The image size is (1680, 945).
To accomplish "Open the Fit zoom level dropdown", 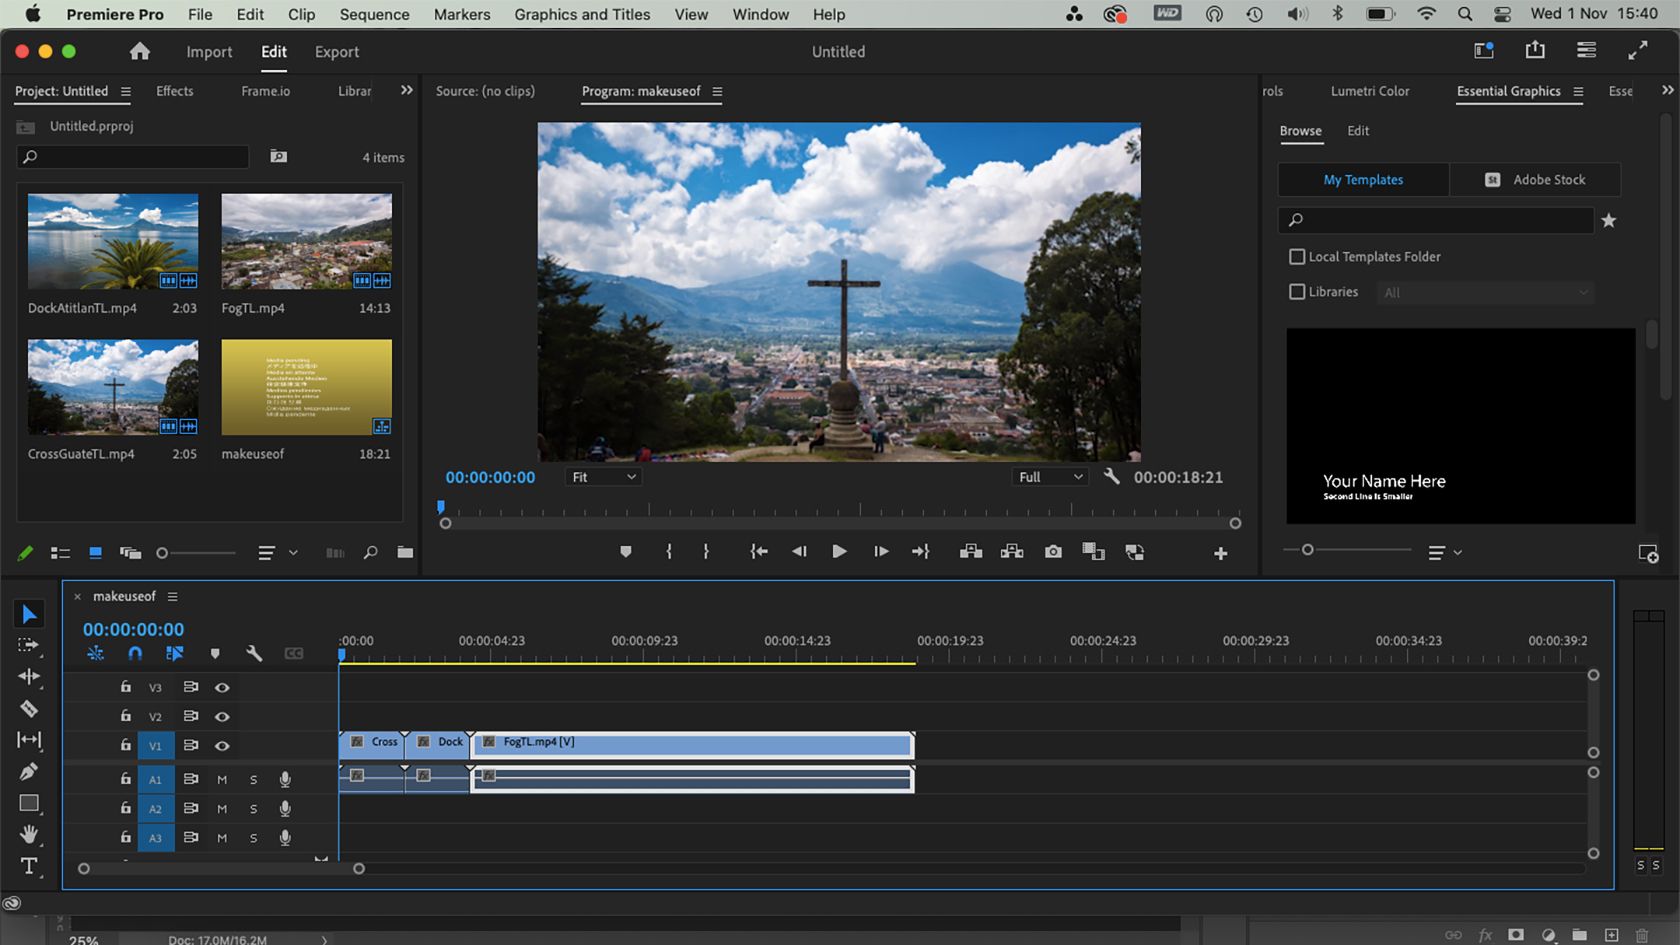I will point(603,477).
